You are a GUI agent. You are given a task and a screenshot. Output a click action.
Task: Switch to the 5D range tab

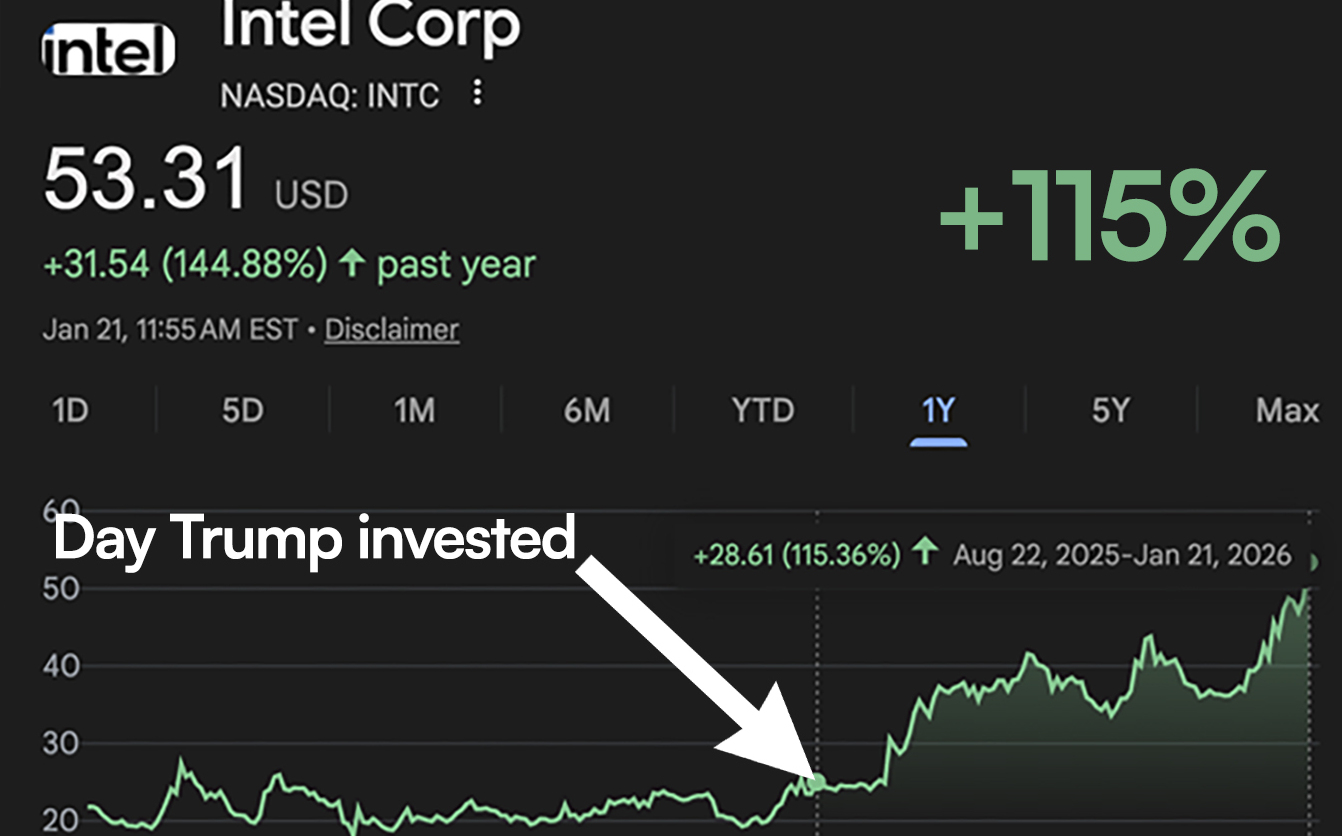click(x=242, y=410)
